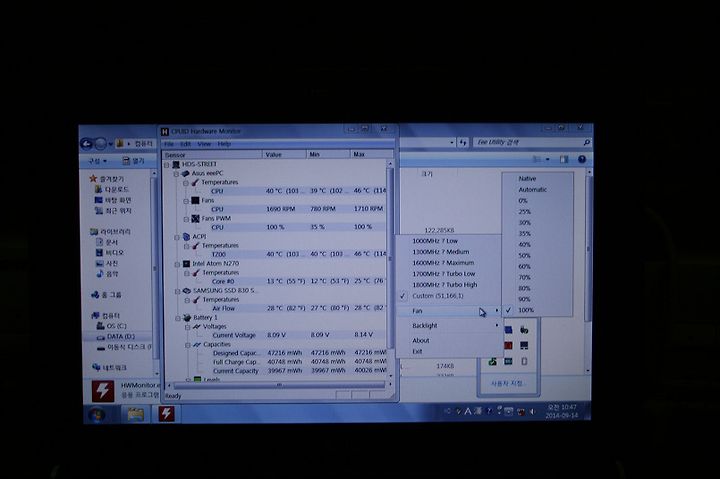
Task: Collapse the Asus eeePC node
Action: 176,174
